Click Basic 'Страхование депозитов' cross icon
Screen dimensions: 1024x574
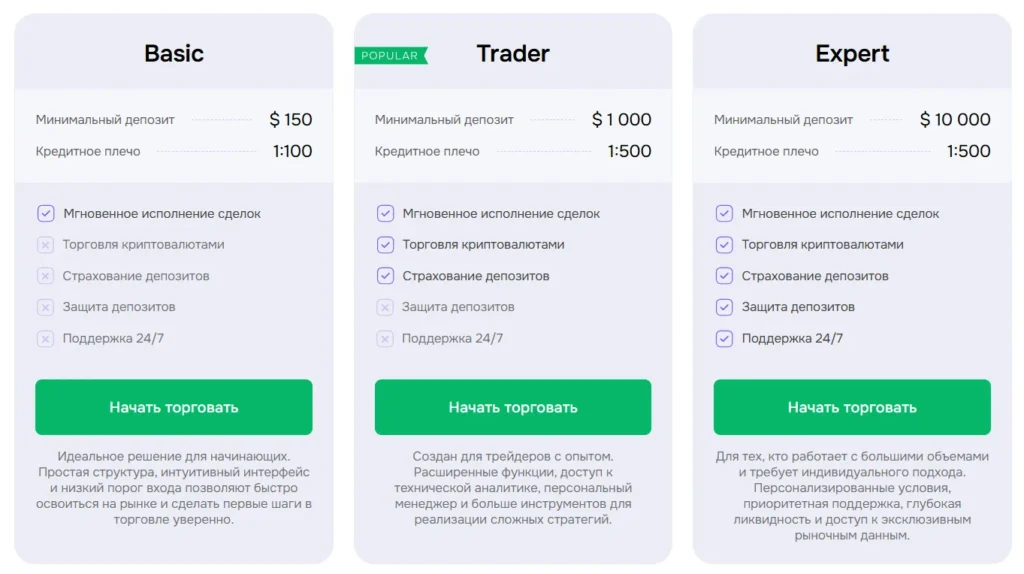(46, 276)
